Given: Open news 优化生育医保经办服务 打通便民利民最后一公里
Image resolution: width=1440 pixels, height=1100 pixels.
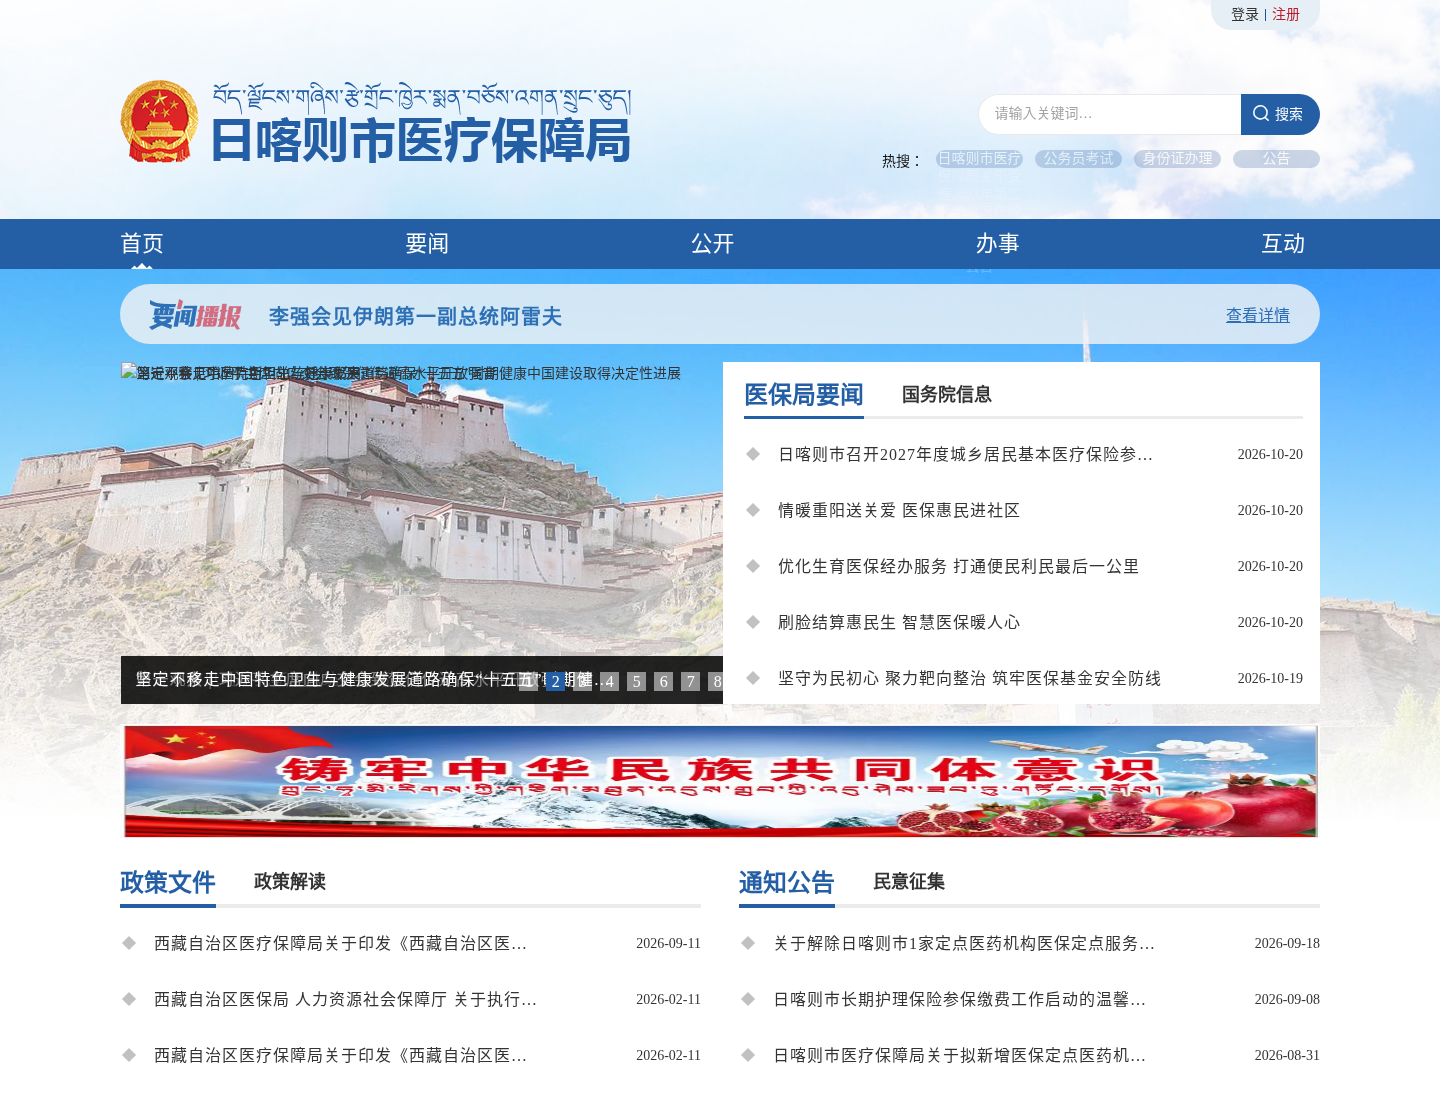Looking at the screenshot, I should tap(958, 566).
